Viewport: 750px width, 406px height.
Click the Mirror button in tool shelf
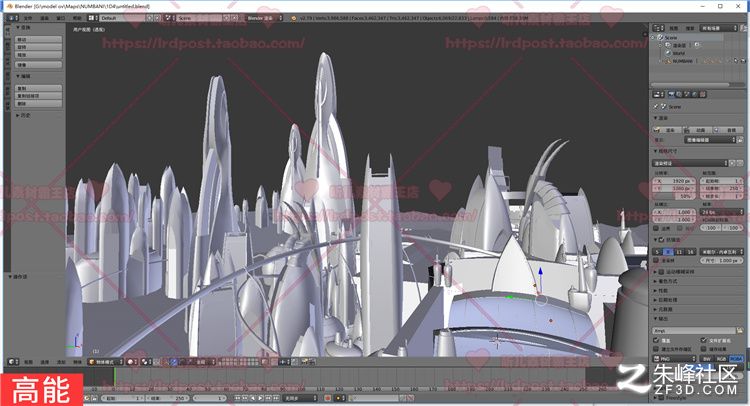pyautogui.click(x=38, y=65)
